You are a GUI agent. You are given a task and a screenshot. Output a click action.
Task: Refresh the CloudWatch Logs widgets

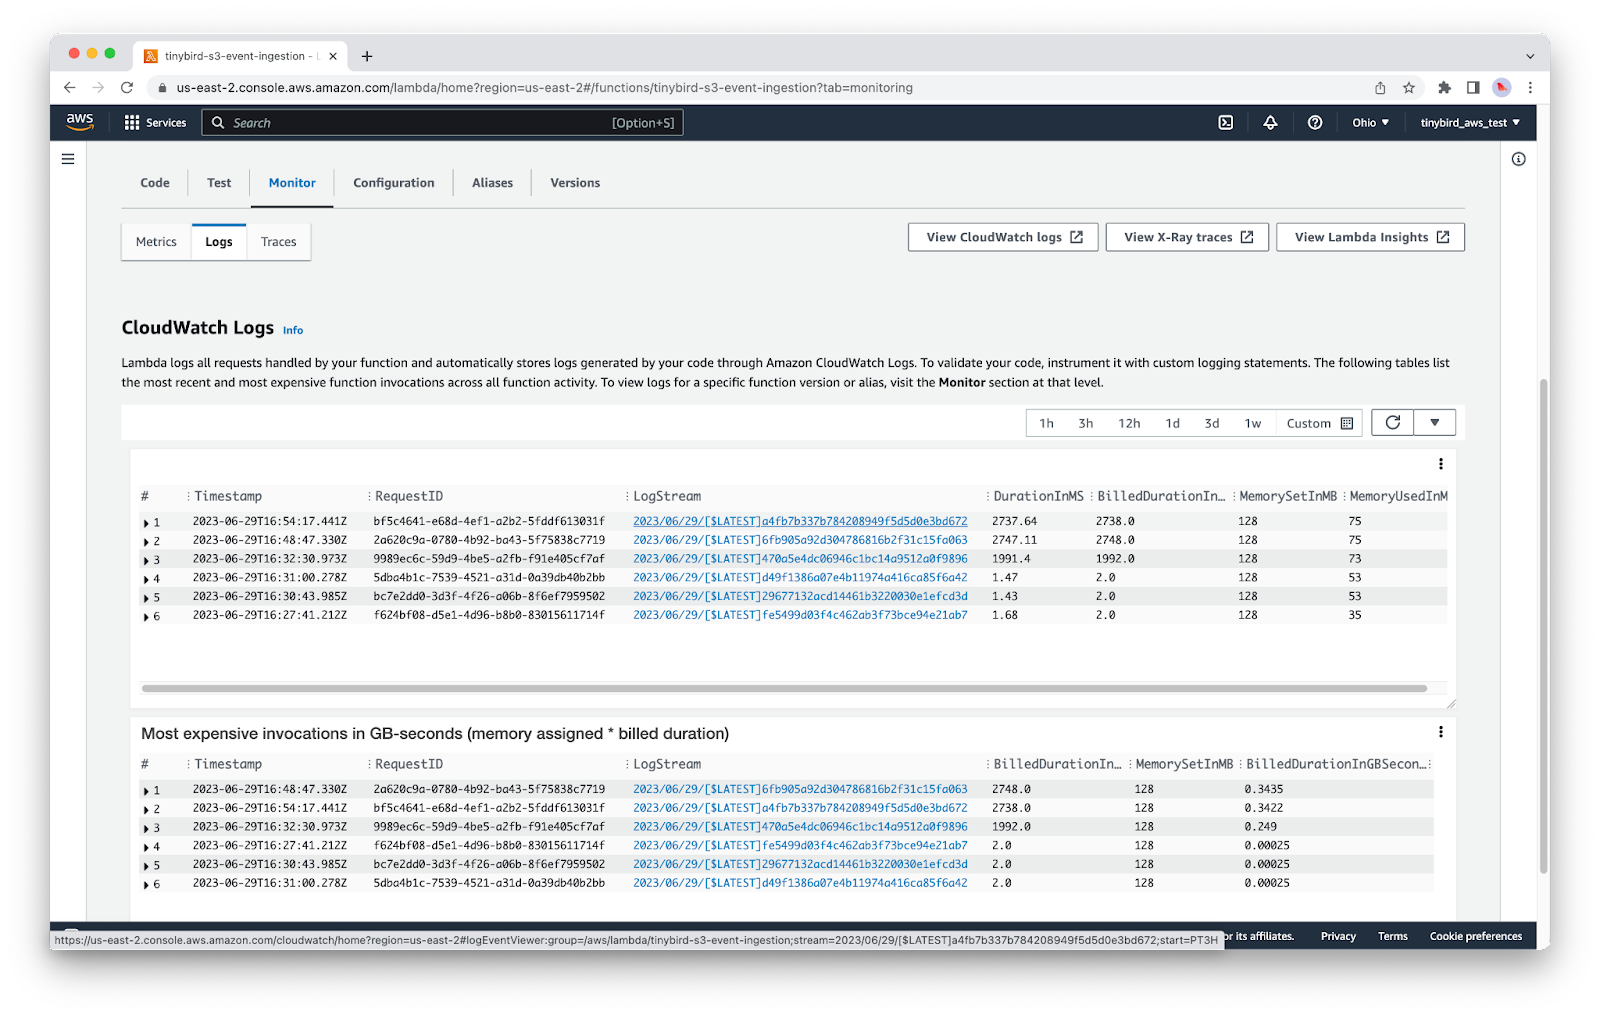1392,423
